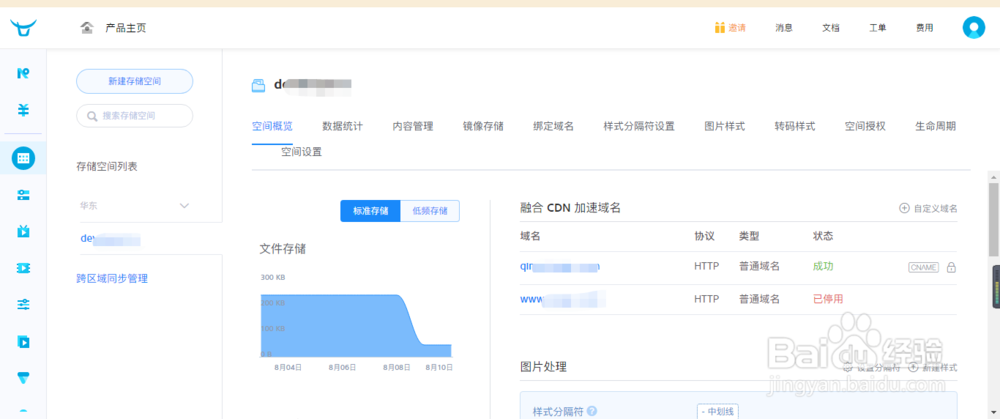Open the video film-strip icon in sidebar

click(x=23, y=268)
